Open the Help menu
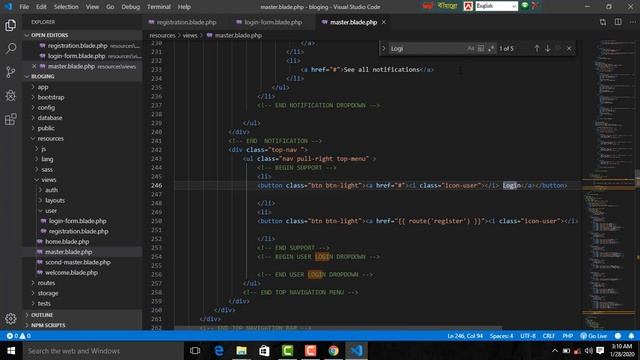Image resolution: width=640 pixels, height=360 pixels. 184,7
